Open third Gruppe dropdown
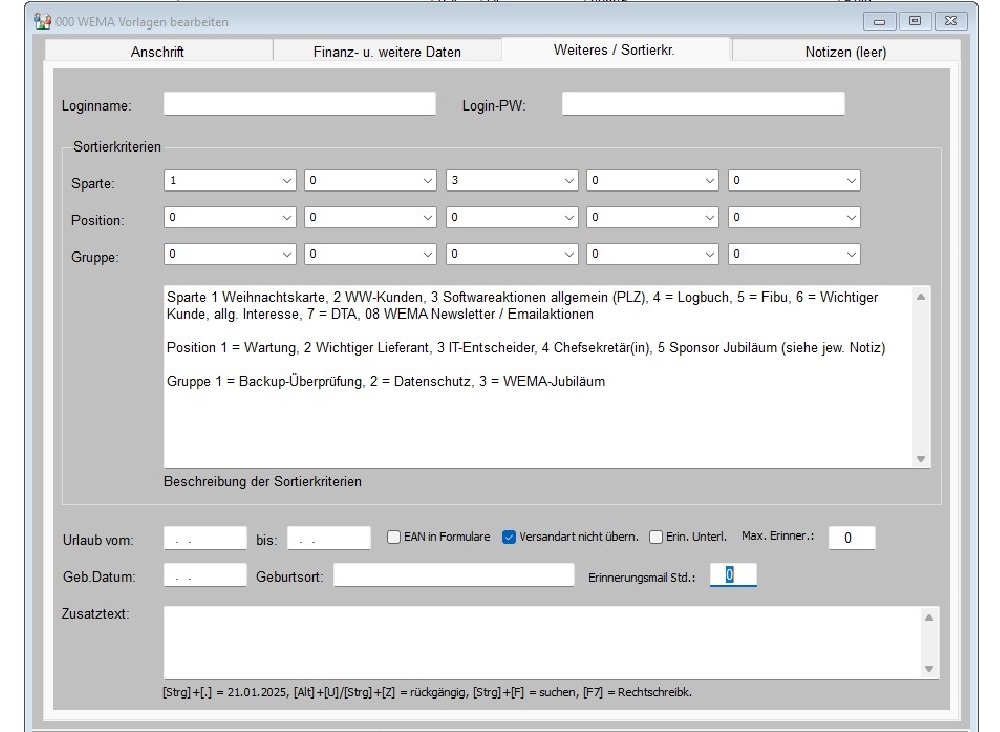This screenshot has width=1000, height=732. tap(512, 254)
